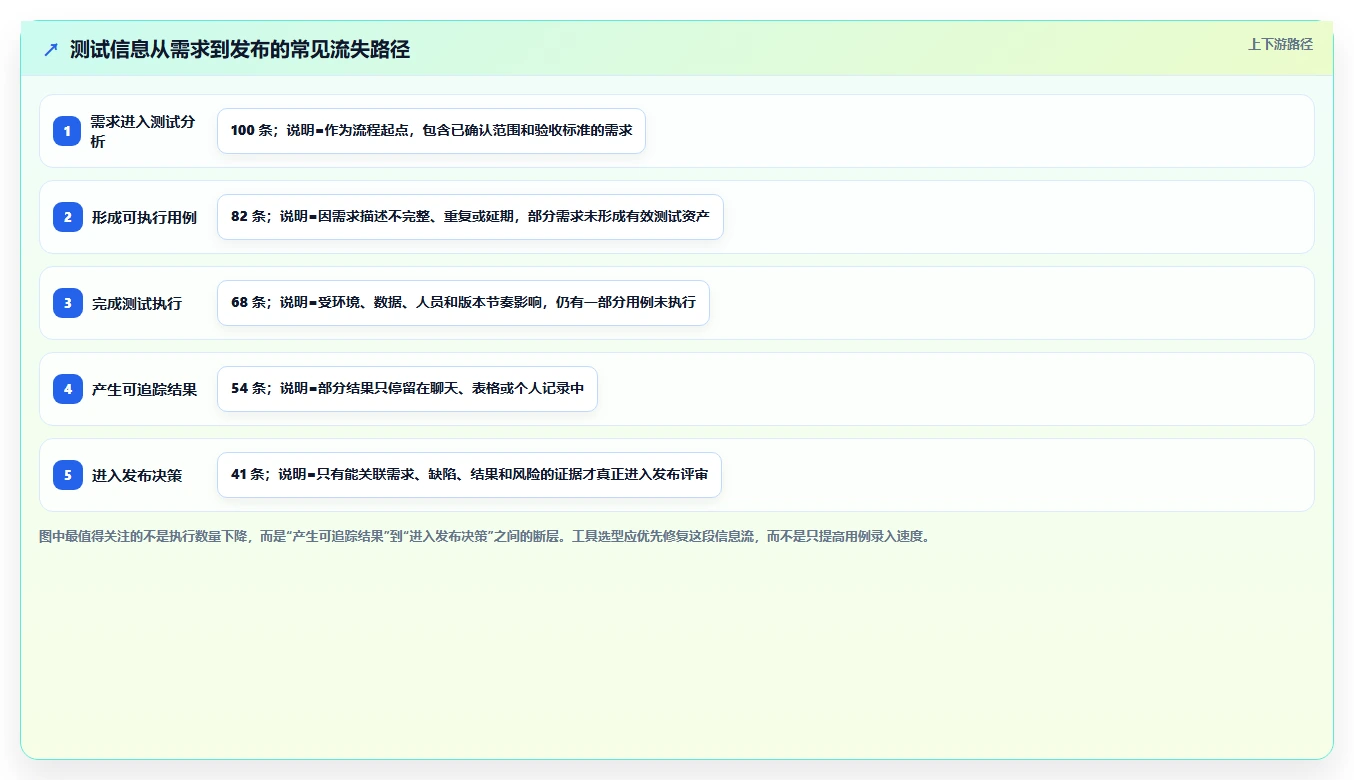Viewport: 1354px width, 780px height.
Task: Click the title 测试信息从需求到发布的常见流失路径
Action: (x=240, y=49)
